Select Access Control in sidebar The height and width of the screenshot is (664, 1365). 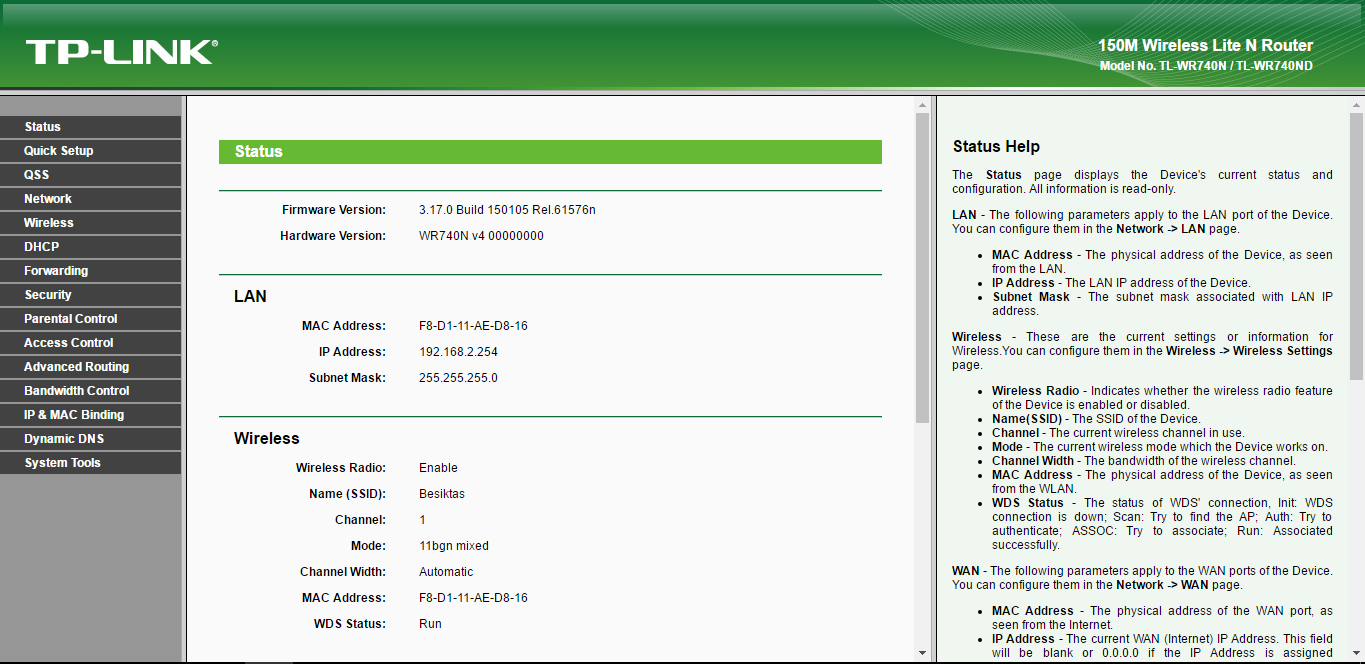pos(90,343)
